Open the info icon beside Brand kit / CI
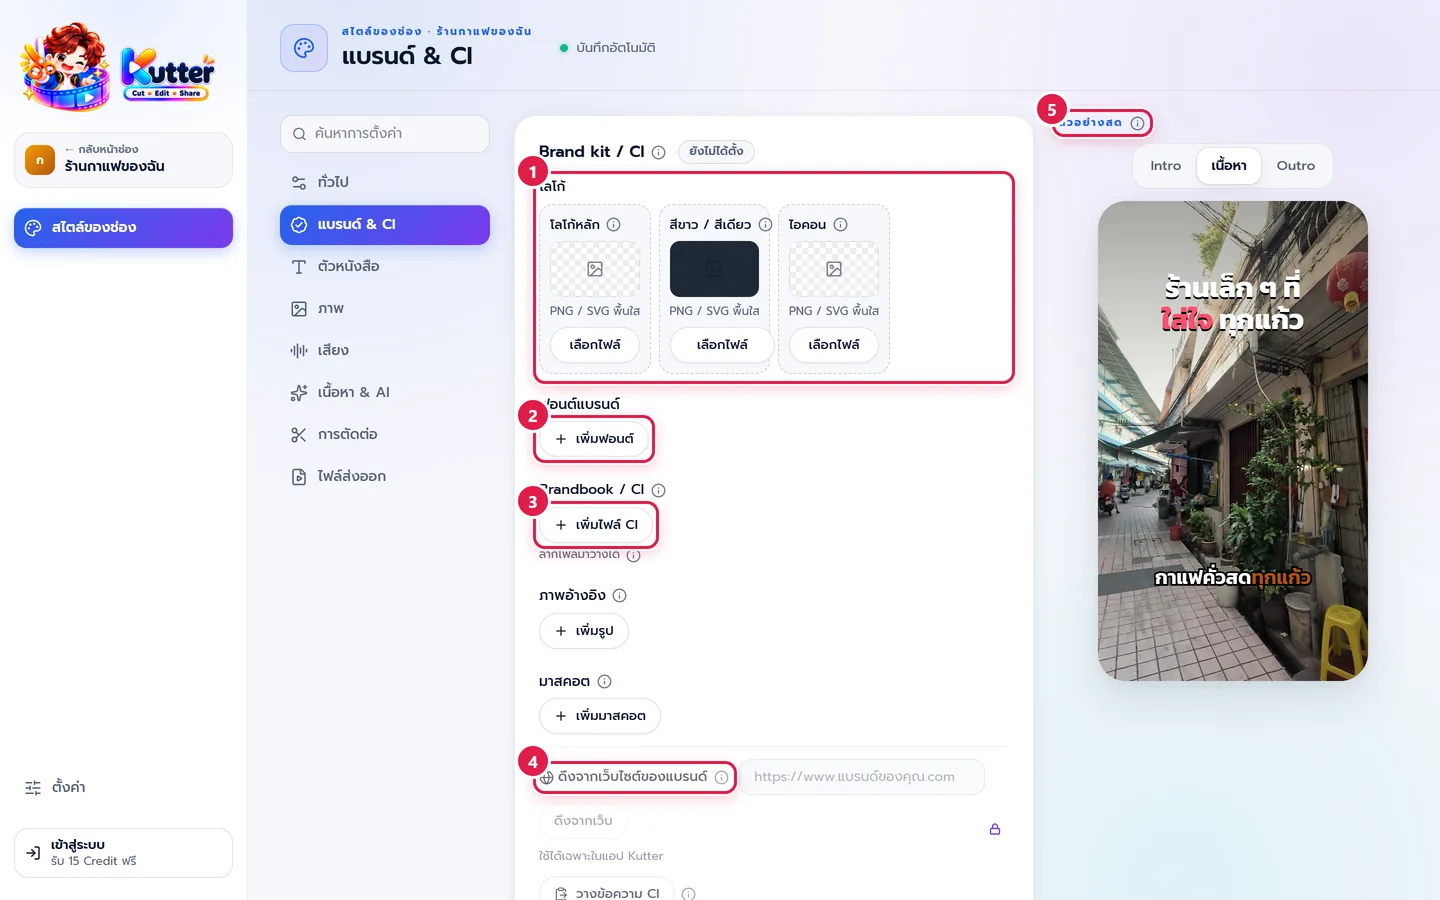This screenshot has width=1440, height=900. pos(658,152)
